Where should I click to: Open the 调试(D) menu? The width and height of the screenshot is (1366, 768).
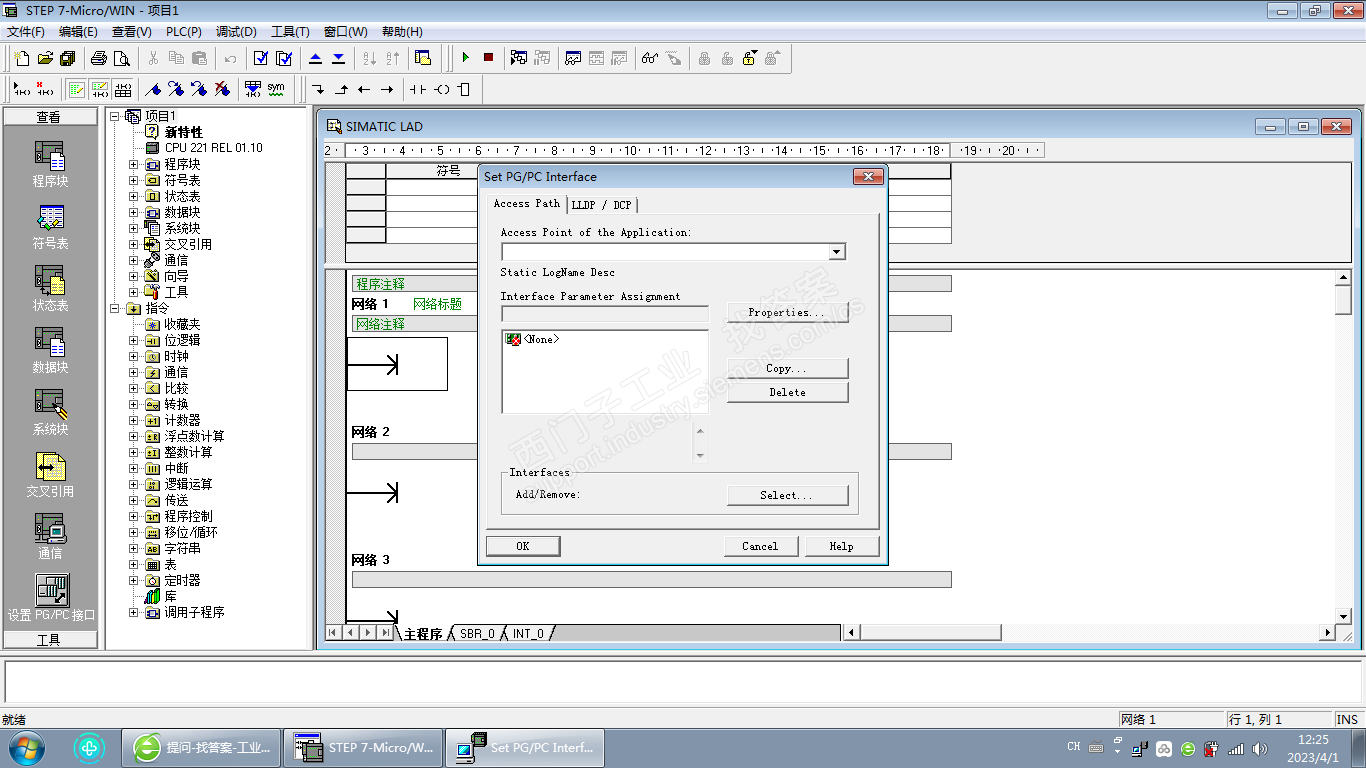point(236,32)
